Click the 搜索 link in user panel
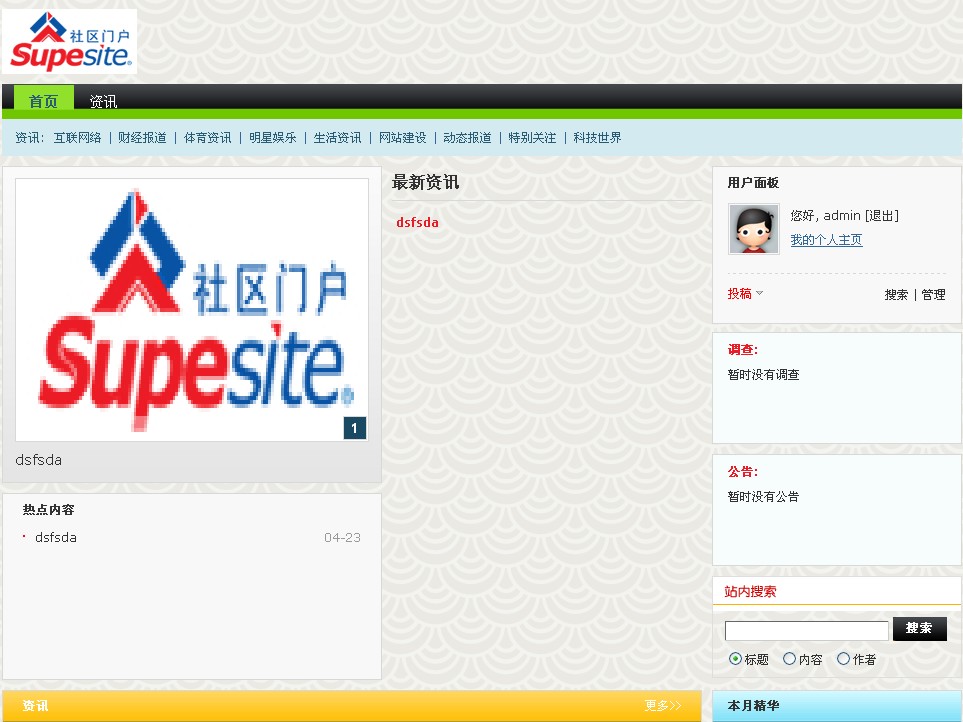This screenshot has height=722, width=963. 896,295
